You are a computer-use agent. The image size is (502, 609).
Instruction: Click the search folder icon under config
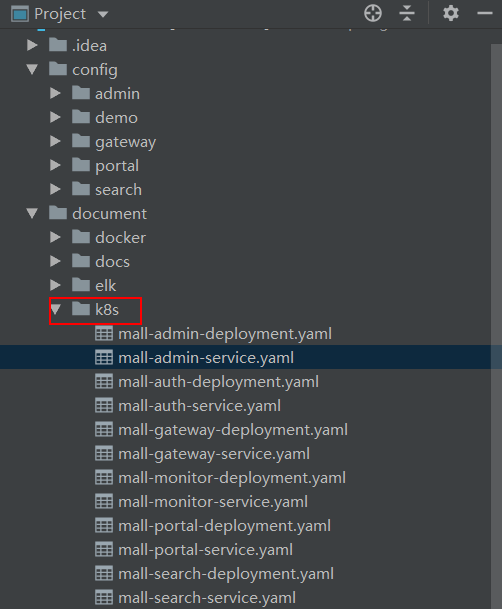click(x=81, y=189)
